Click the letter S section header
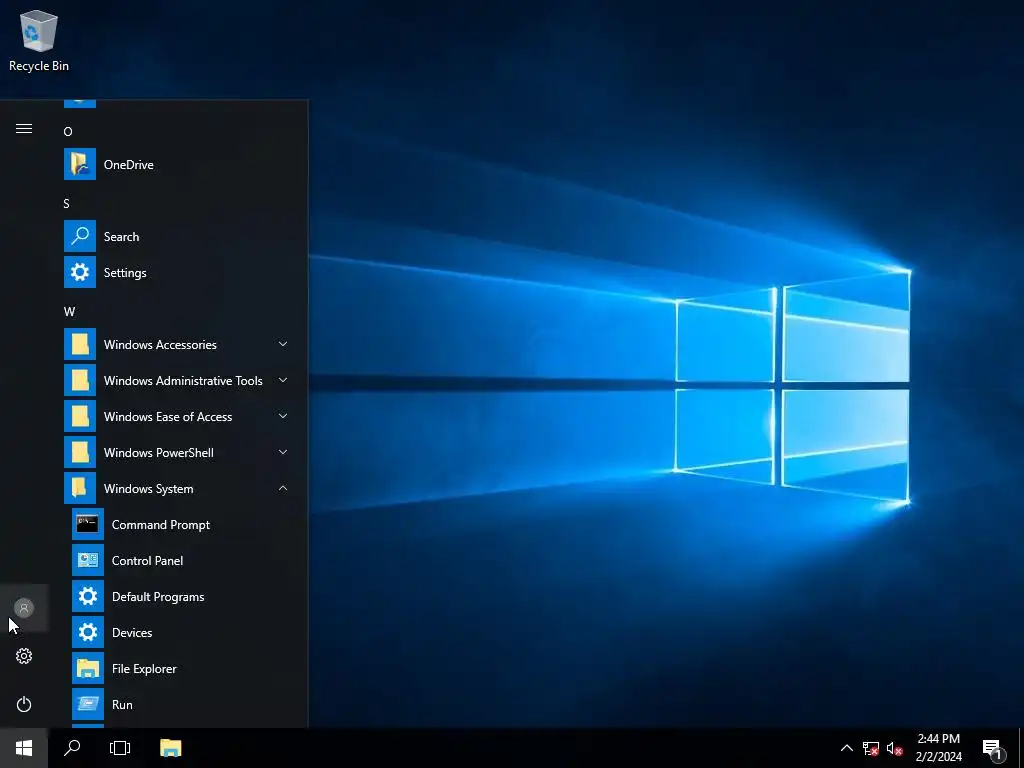The image size is (1024, 768). (x=67, y=204)
